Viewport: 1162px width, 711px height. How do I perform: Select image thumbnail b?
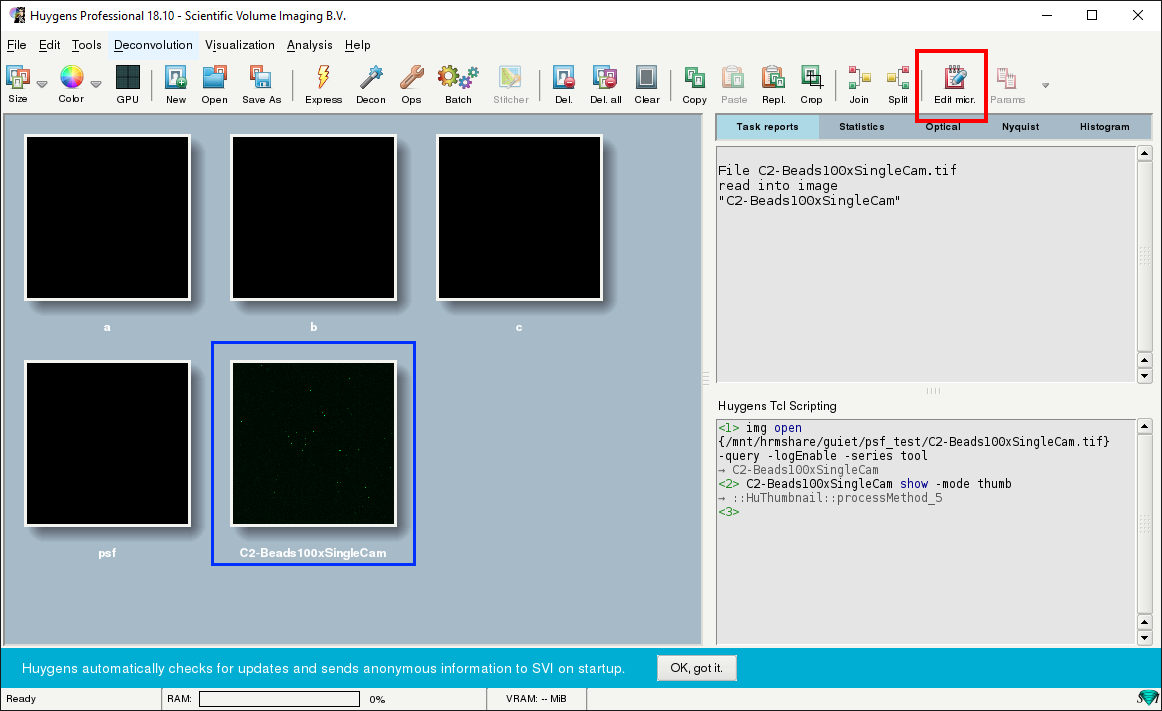pyautogui.click(x=313, y=217)
